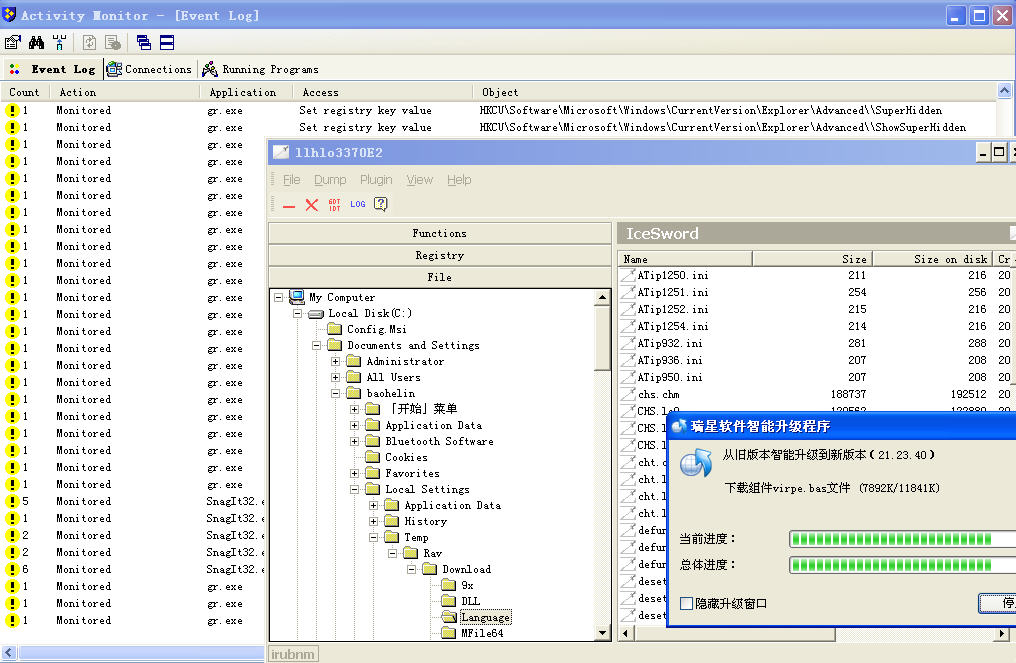The width and height of the screenshot is (1016, 663).
Task: Click the Functions panel button
Action: 439,233
